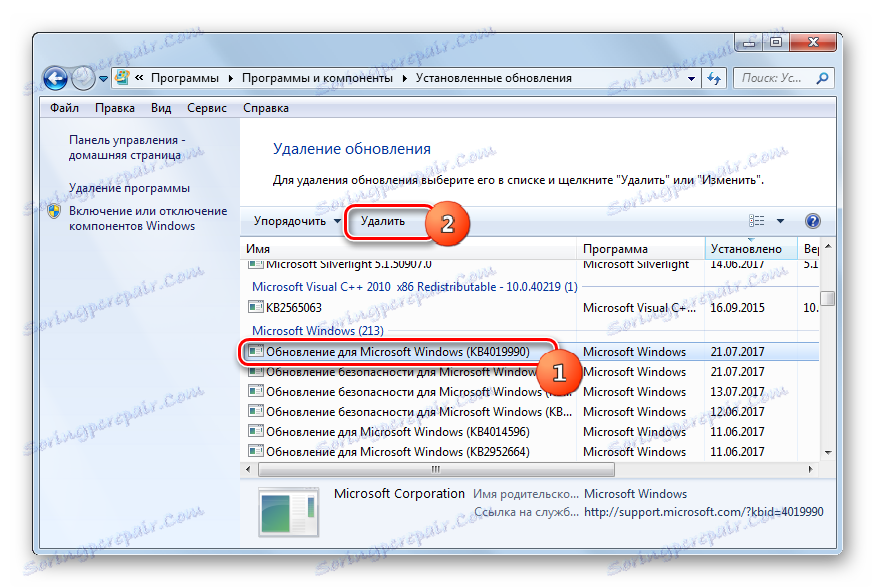
Task: Click the Back navigation arrow
Action: pyautogui.click(x=55, y=78)
